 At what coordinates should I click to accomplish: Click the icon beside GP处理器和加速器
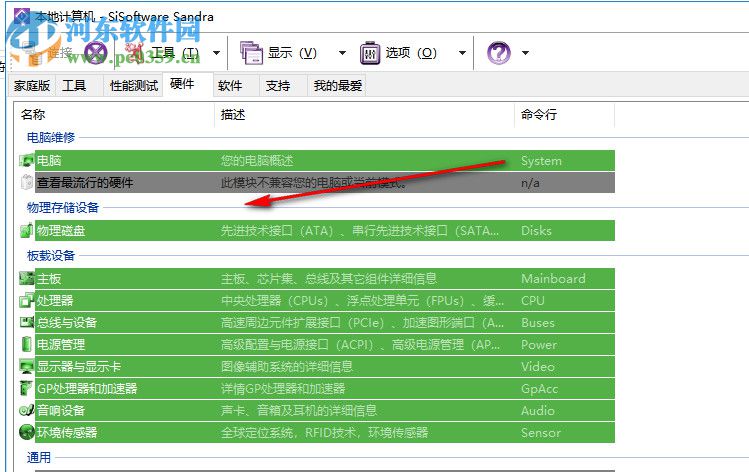coord(27,388)
